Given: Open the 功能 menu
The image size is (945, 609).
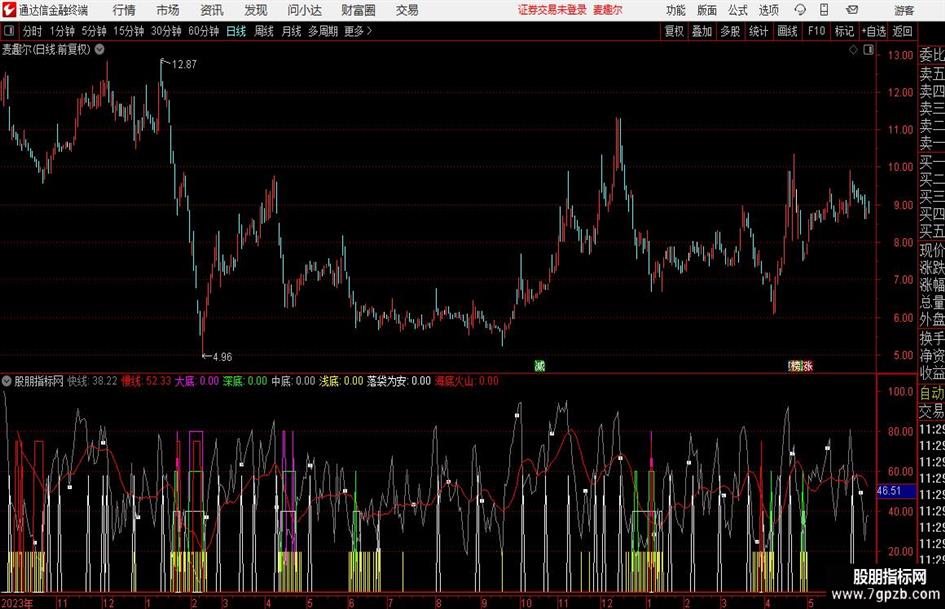Looking at the screenshot, I should pyautogui.click(x=676, y=10).
